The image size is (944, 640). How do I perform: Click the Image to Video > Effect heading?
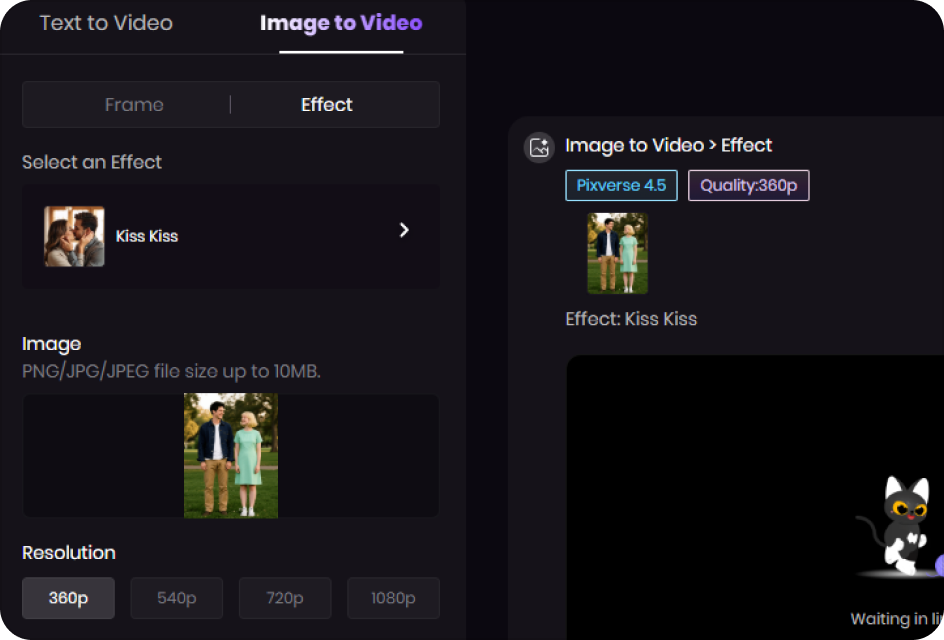668,145
